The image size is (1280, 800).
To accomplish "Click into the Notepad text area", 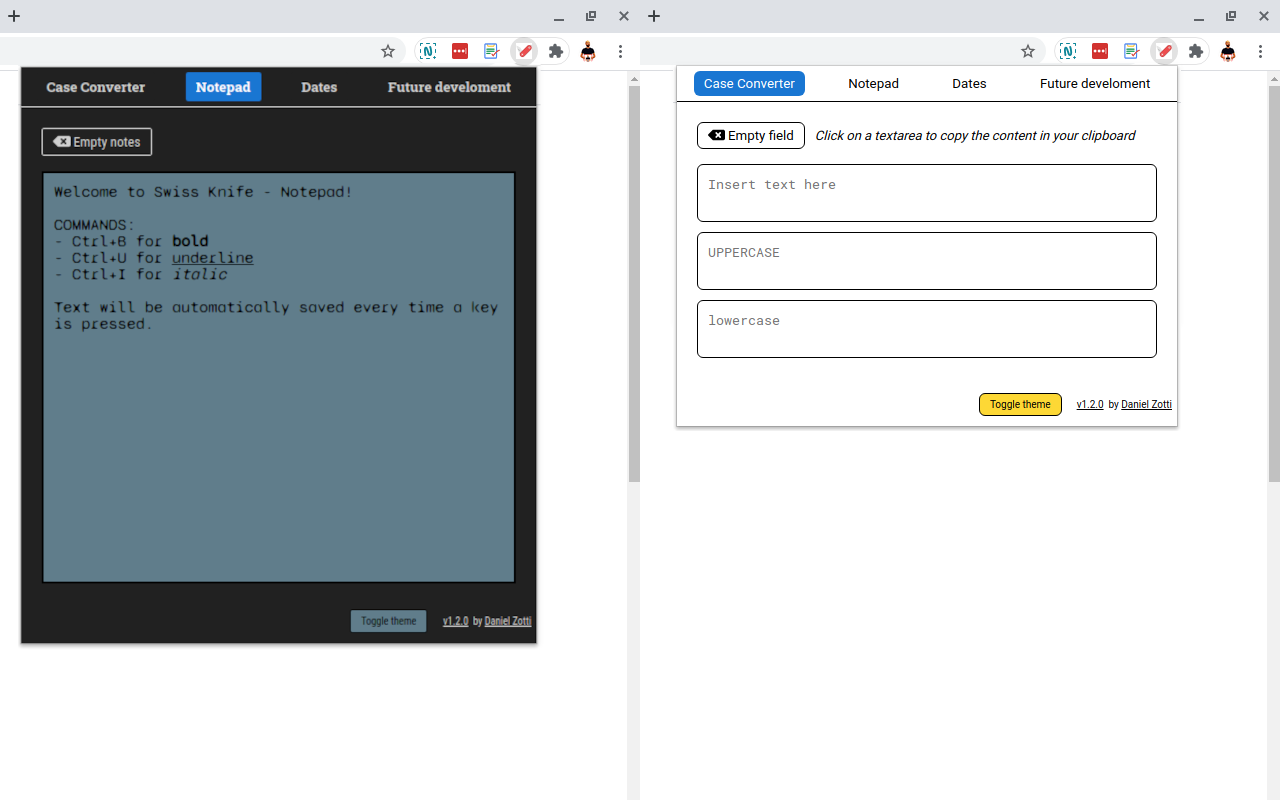I will pyautogui.click(x=279, y=377).
